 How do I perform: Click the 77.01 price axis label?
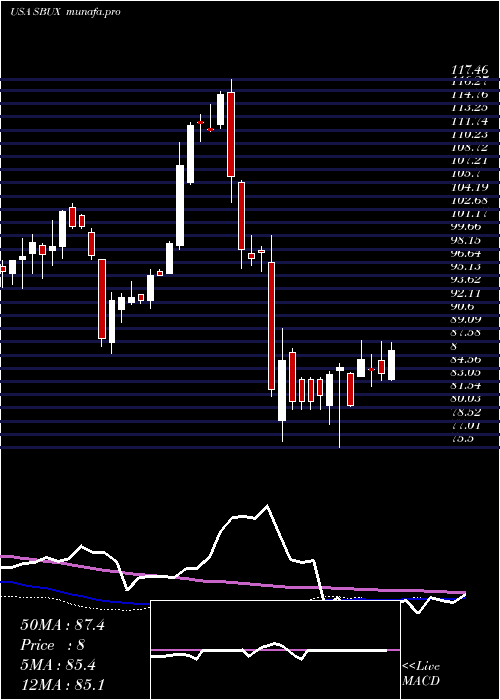[468, 425]
